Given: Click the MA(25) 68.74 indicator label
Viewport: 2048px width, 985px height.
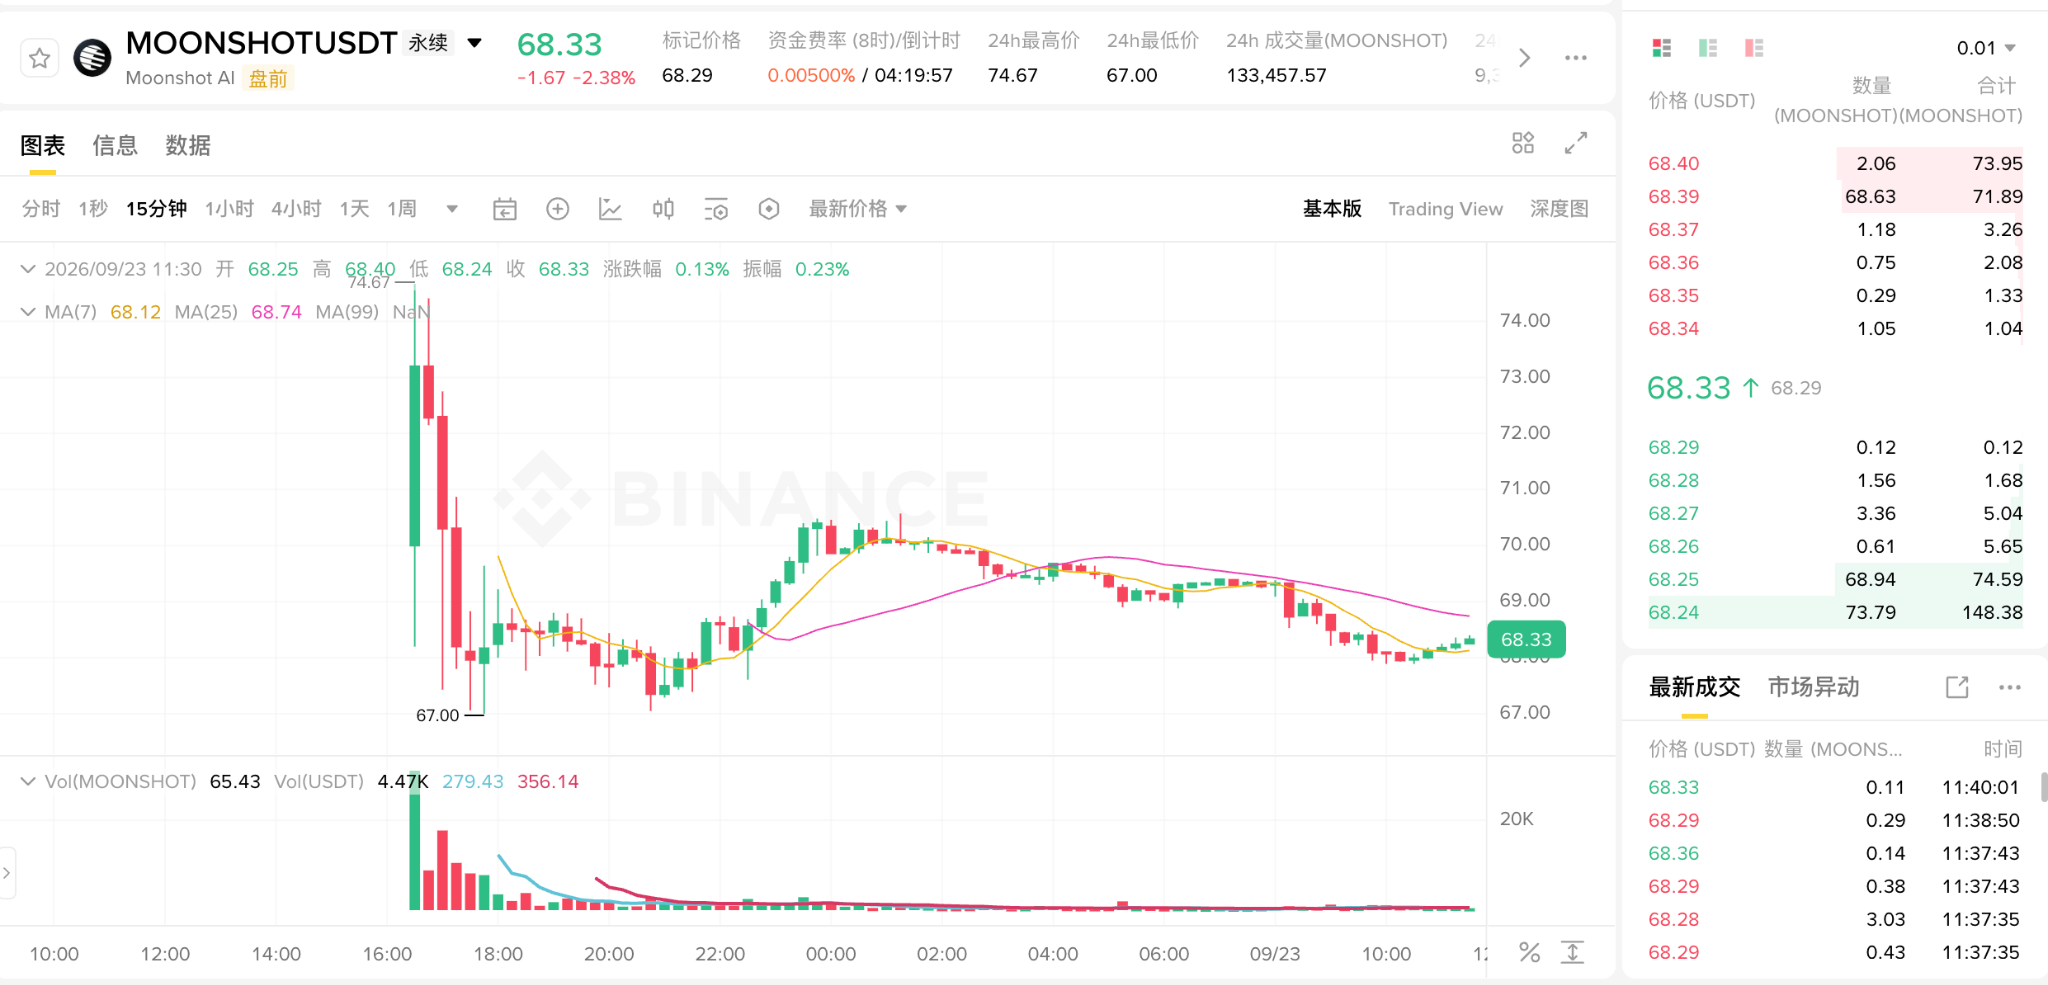Looking at the screenshot, I should [x=238, y=312].
